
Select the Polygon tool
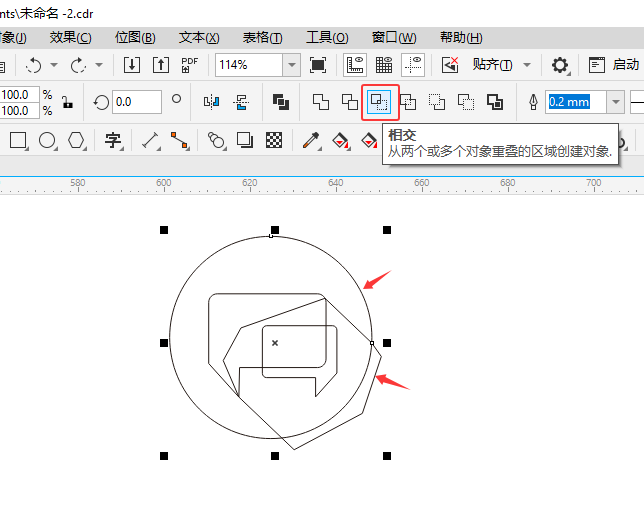click(x=76, y=140)
